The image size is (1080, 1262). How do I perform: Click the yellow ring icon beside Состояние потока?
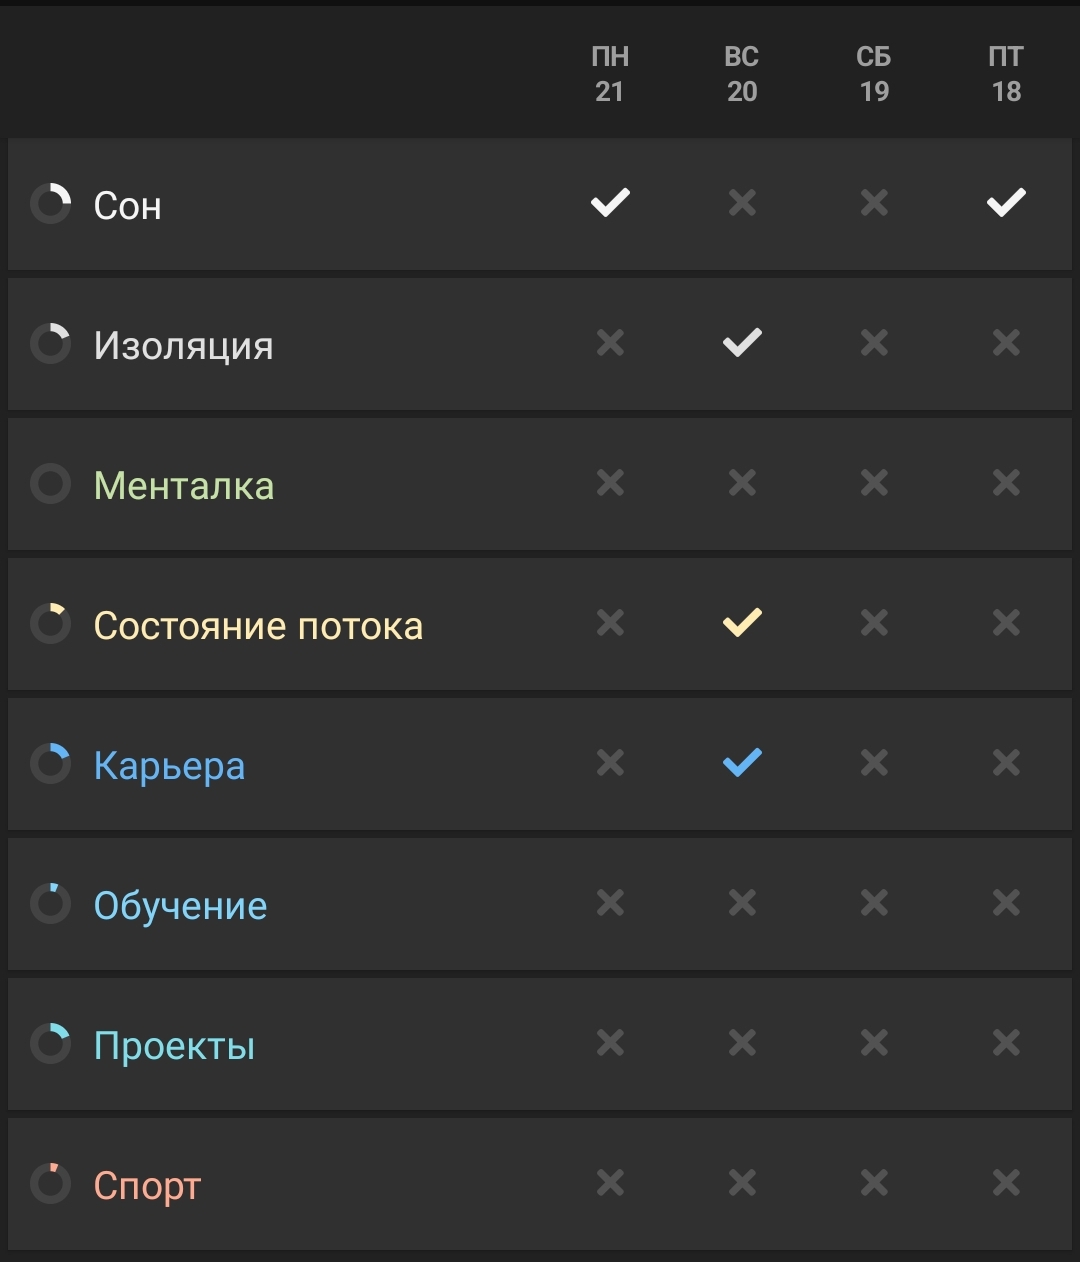point(50,624)
